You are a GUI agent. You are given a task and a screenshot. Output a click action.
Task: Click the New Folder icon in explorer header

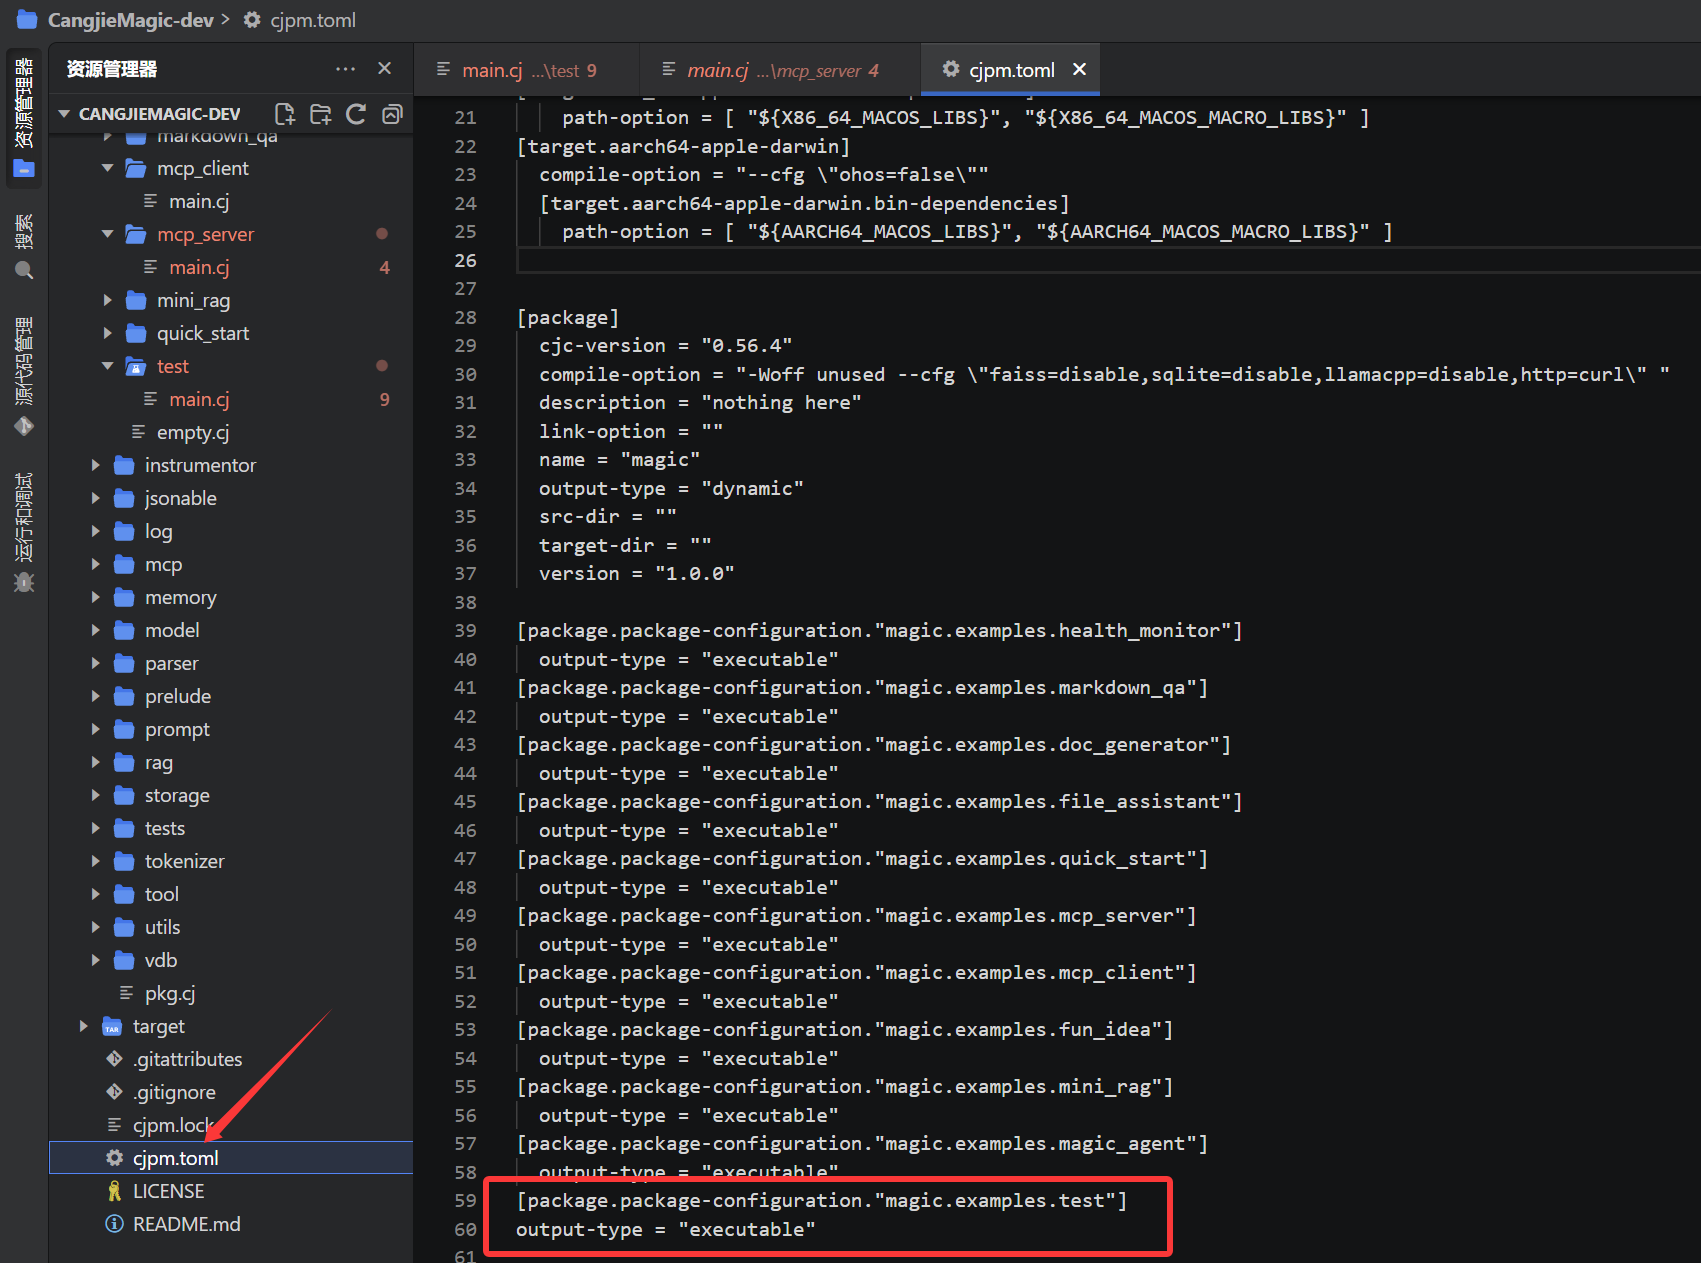[x=321, y=114]
